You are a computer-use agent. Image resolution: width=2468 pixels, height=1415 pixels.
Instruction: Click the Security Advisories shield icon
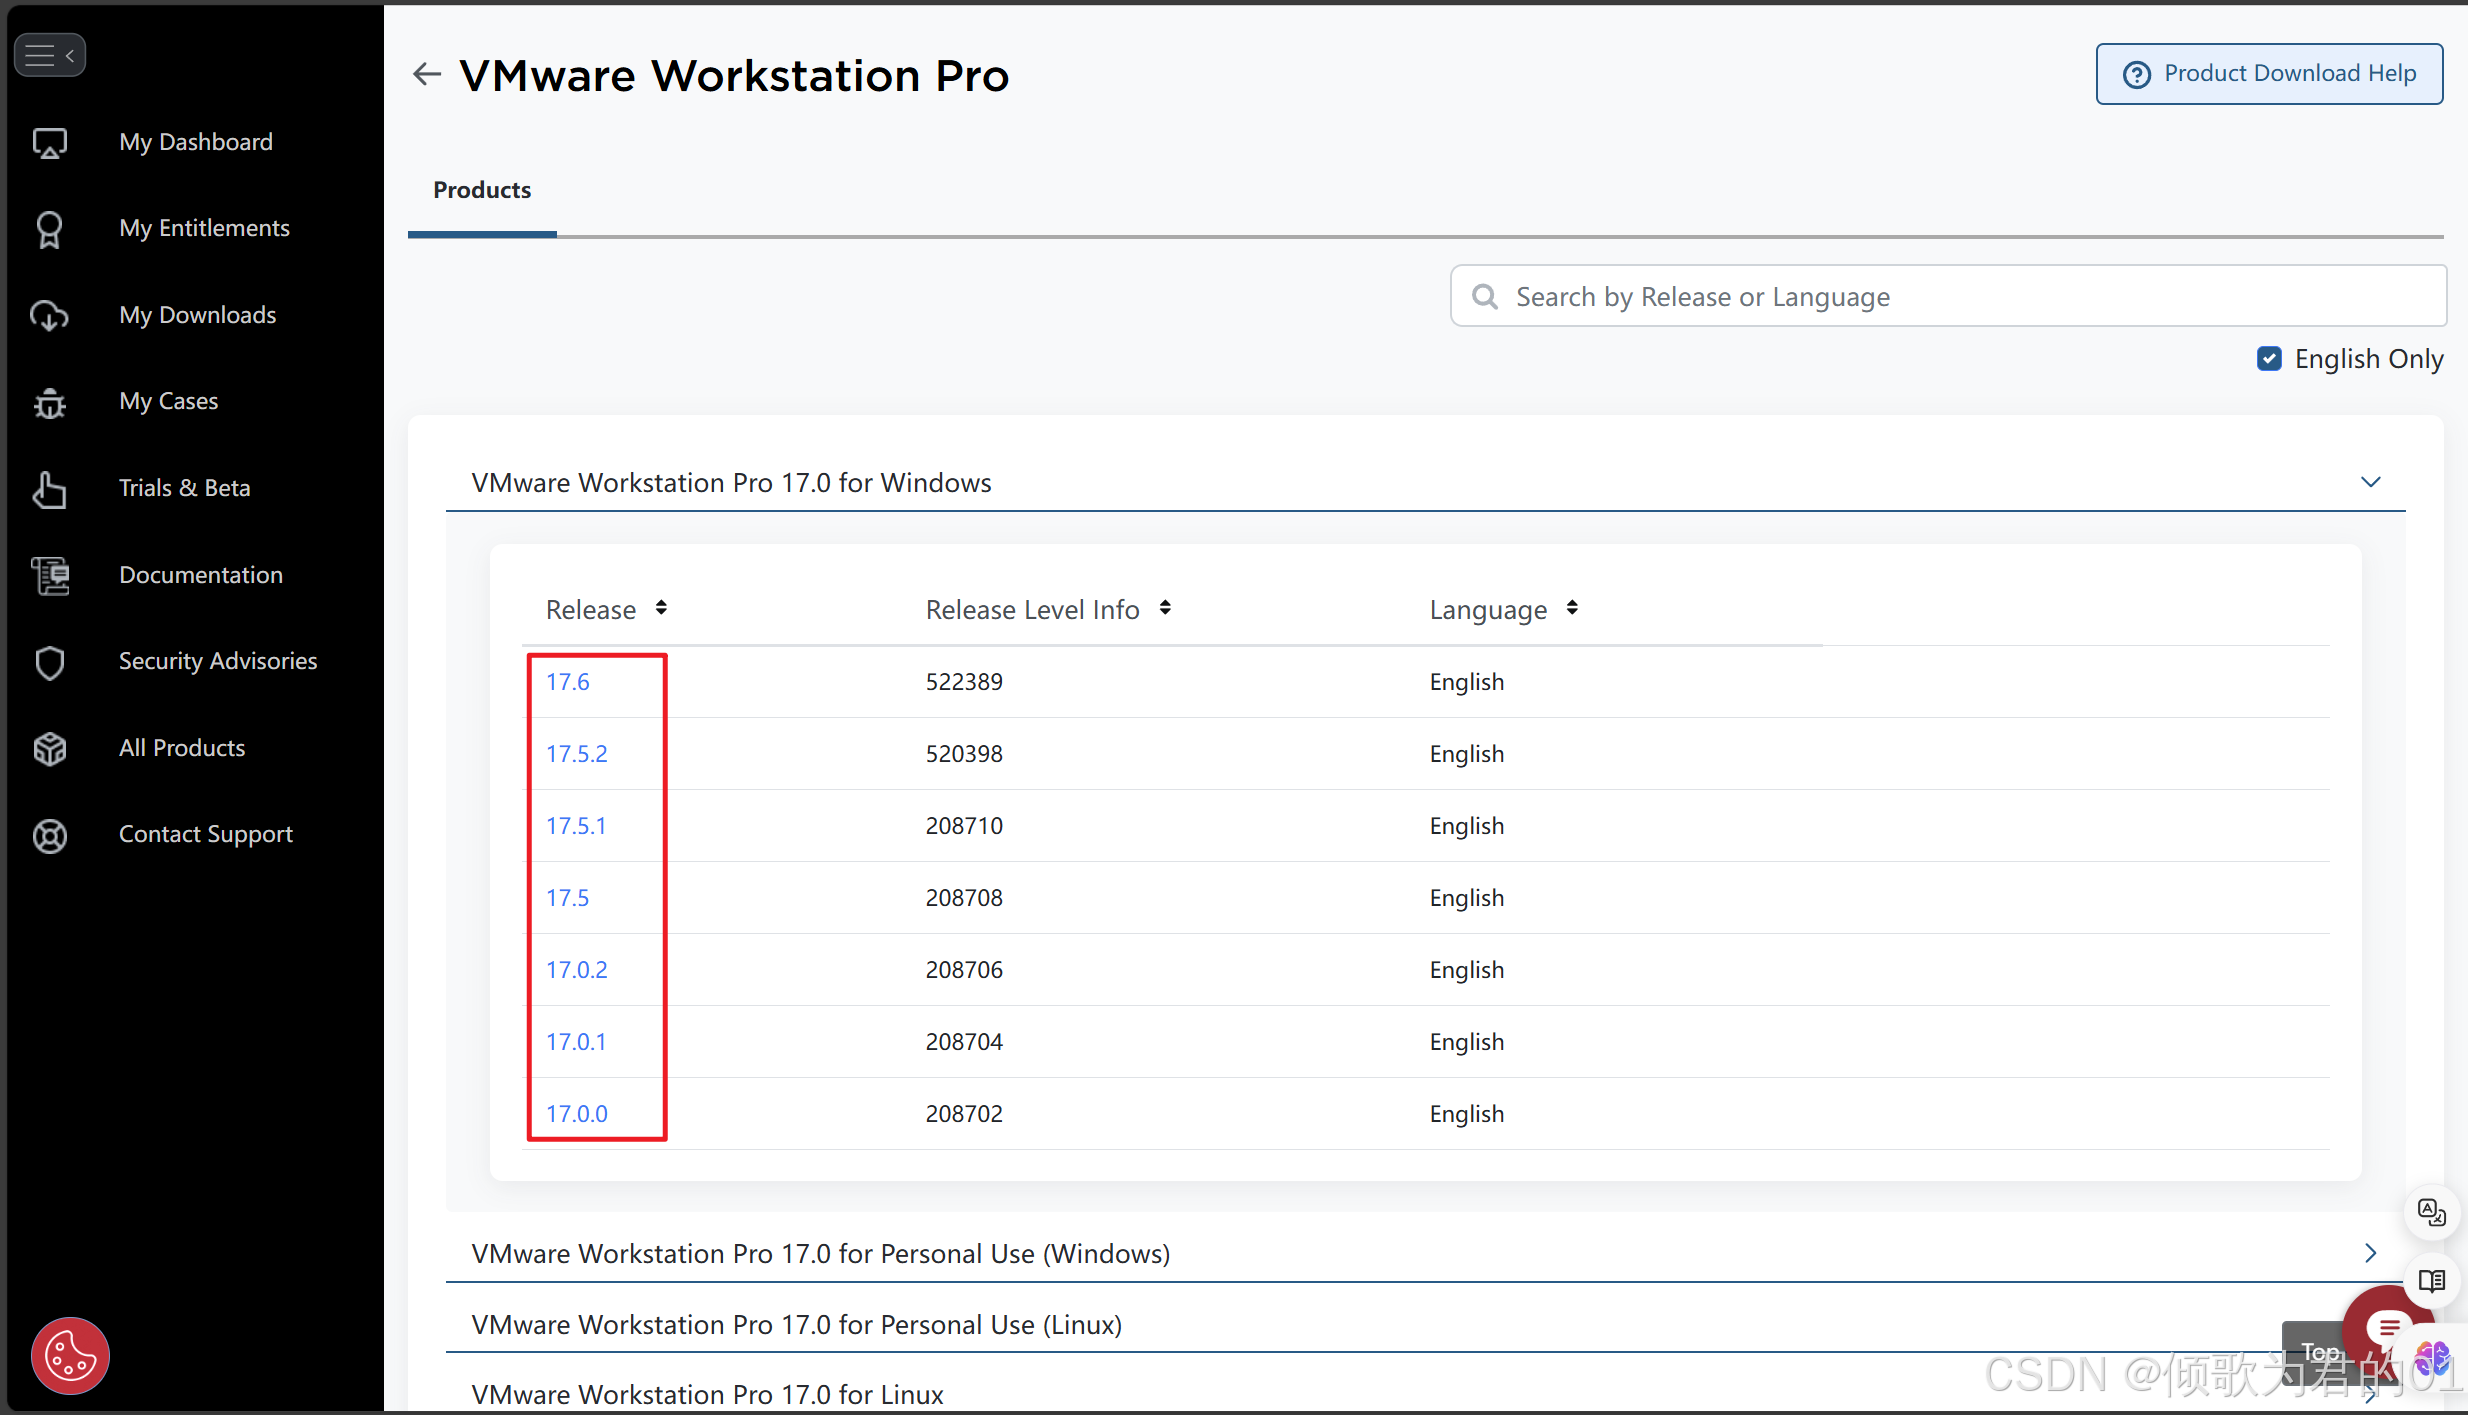[x=50, y=662]
